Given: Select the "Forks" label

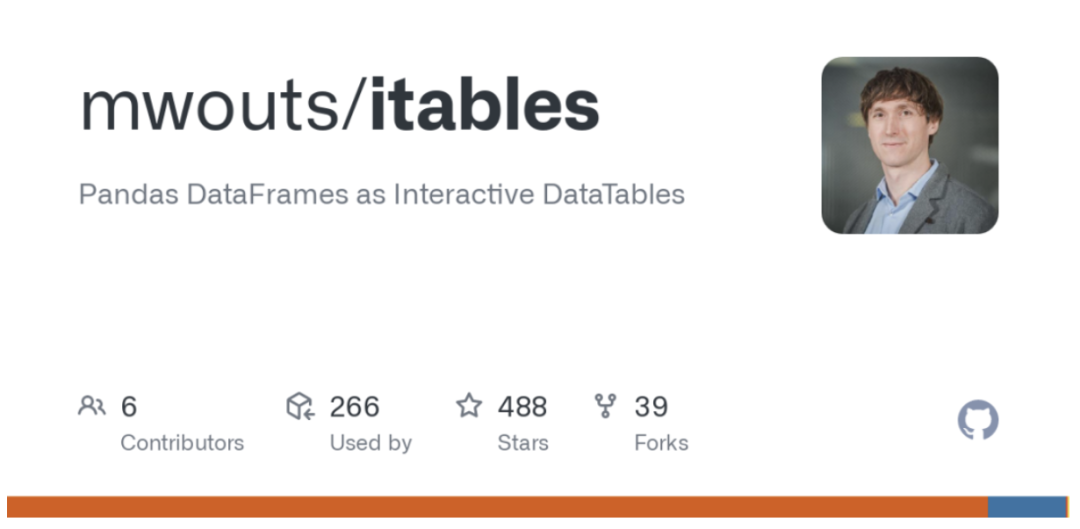Looking at the screenshot, I should click(x=661, y=443).
